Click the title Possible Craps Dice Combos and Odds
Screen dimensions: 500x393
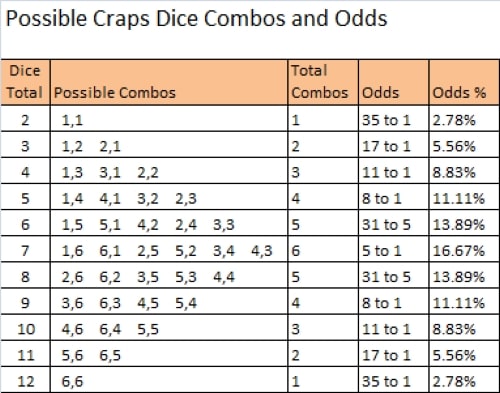click(x=197, y=19)
